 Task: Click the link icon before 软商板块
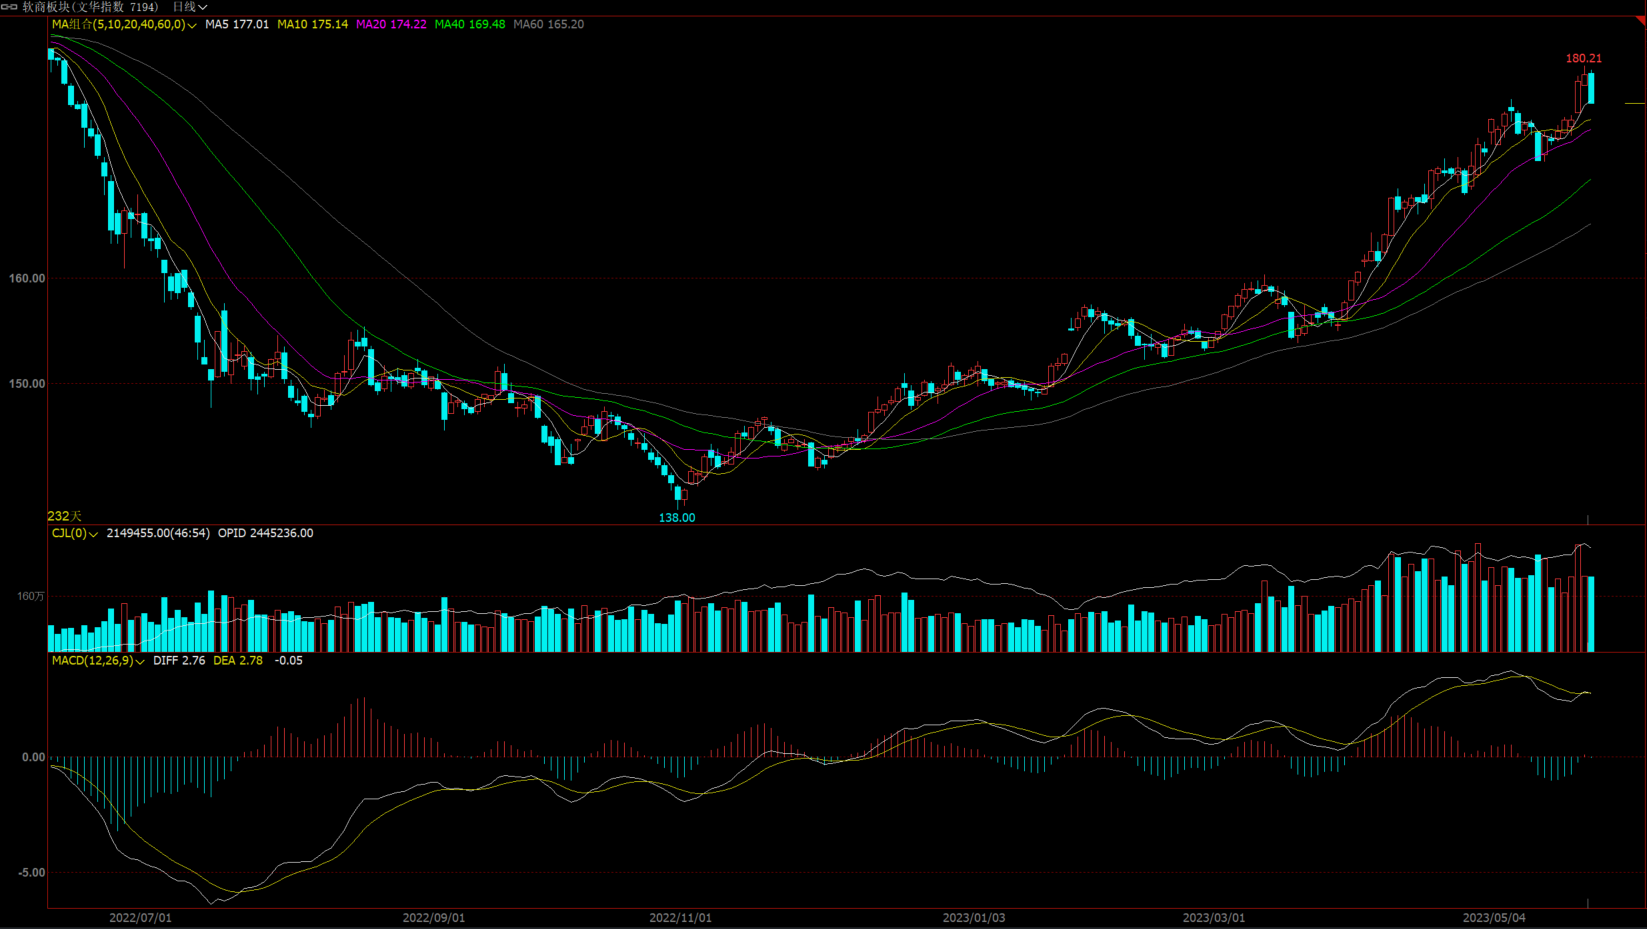click(x=9, y=7)
